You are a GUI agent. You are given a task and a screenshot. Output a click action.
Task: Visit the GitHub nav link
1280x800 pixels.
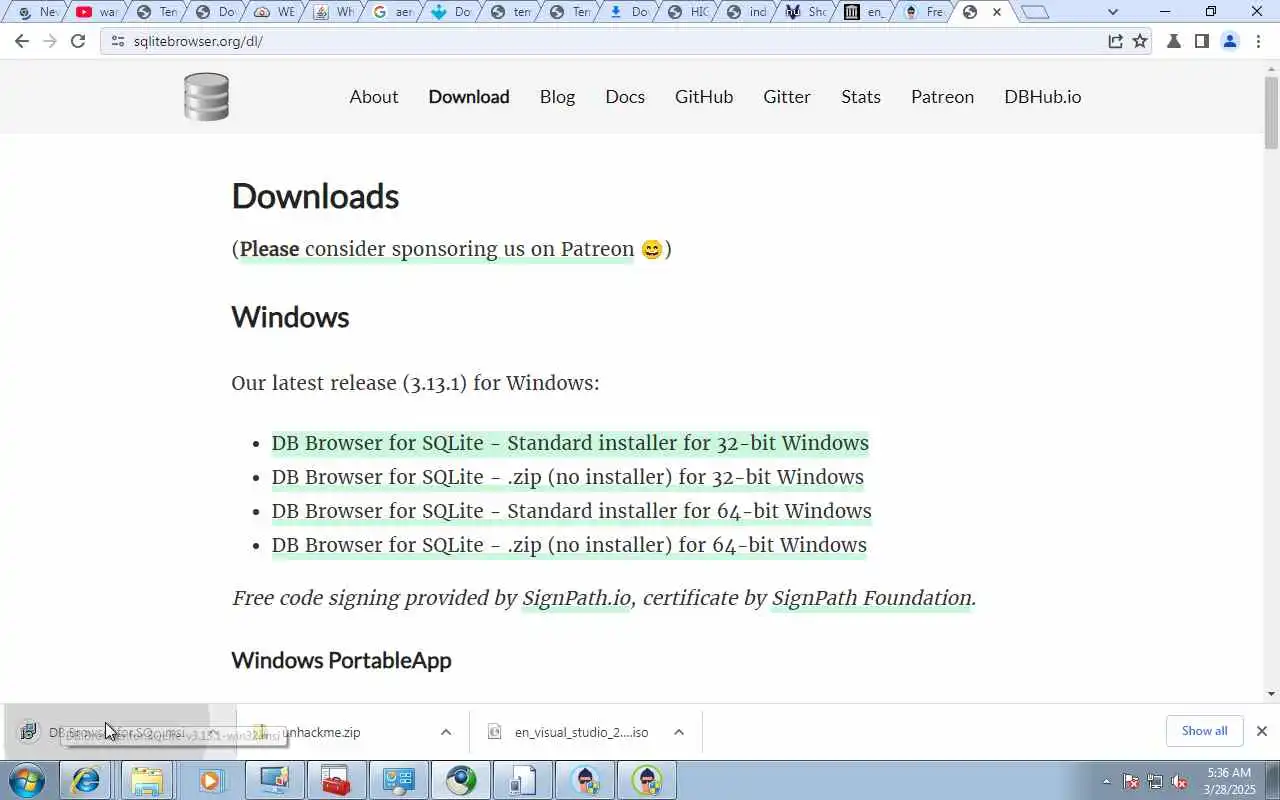pyautogui.click(x=704, y=97)
